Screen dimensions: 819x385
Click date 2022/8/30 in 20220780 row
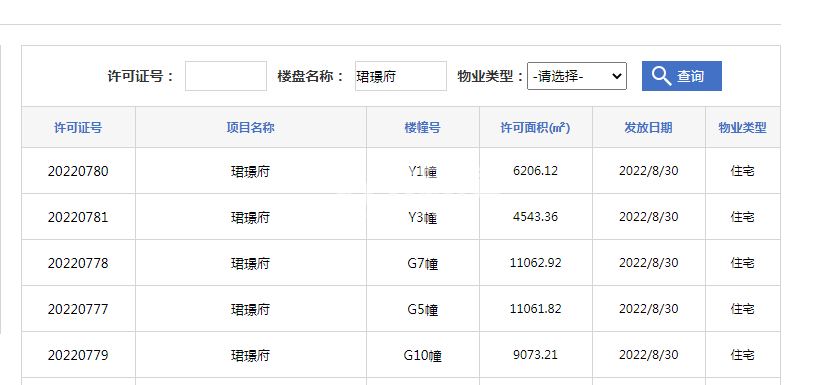click(x=648, y=171)
